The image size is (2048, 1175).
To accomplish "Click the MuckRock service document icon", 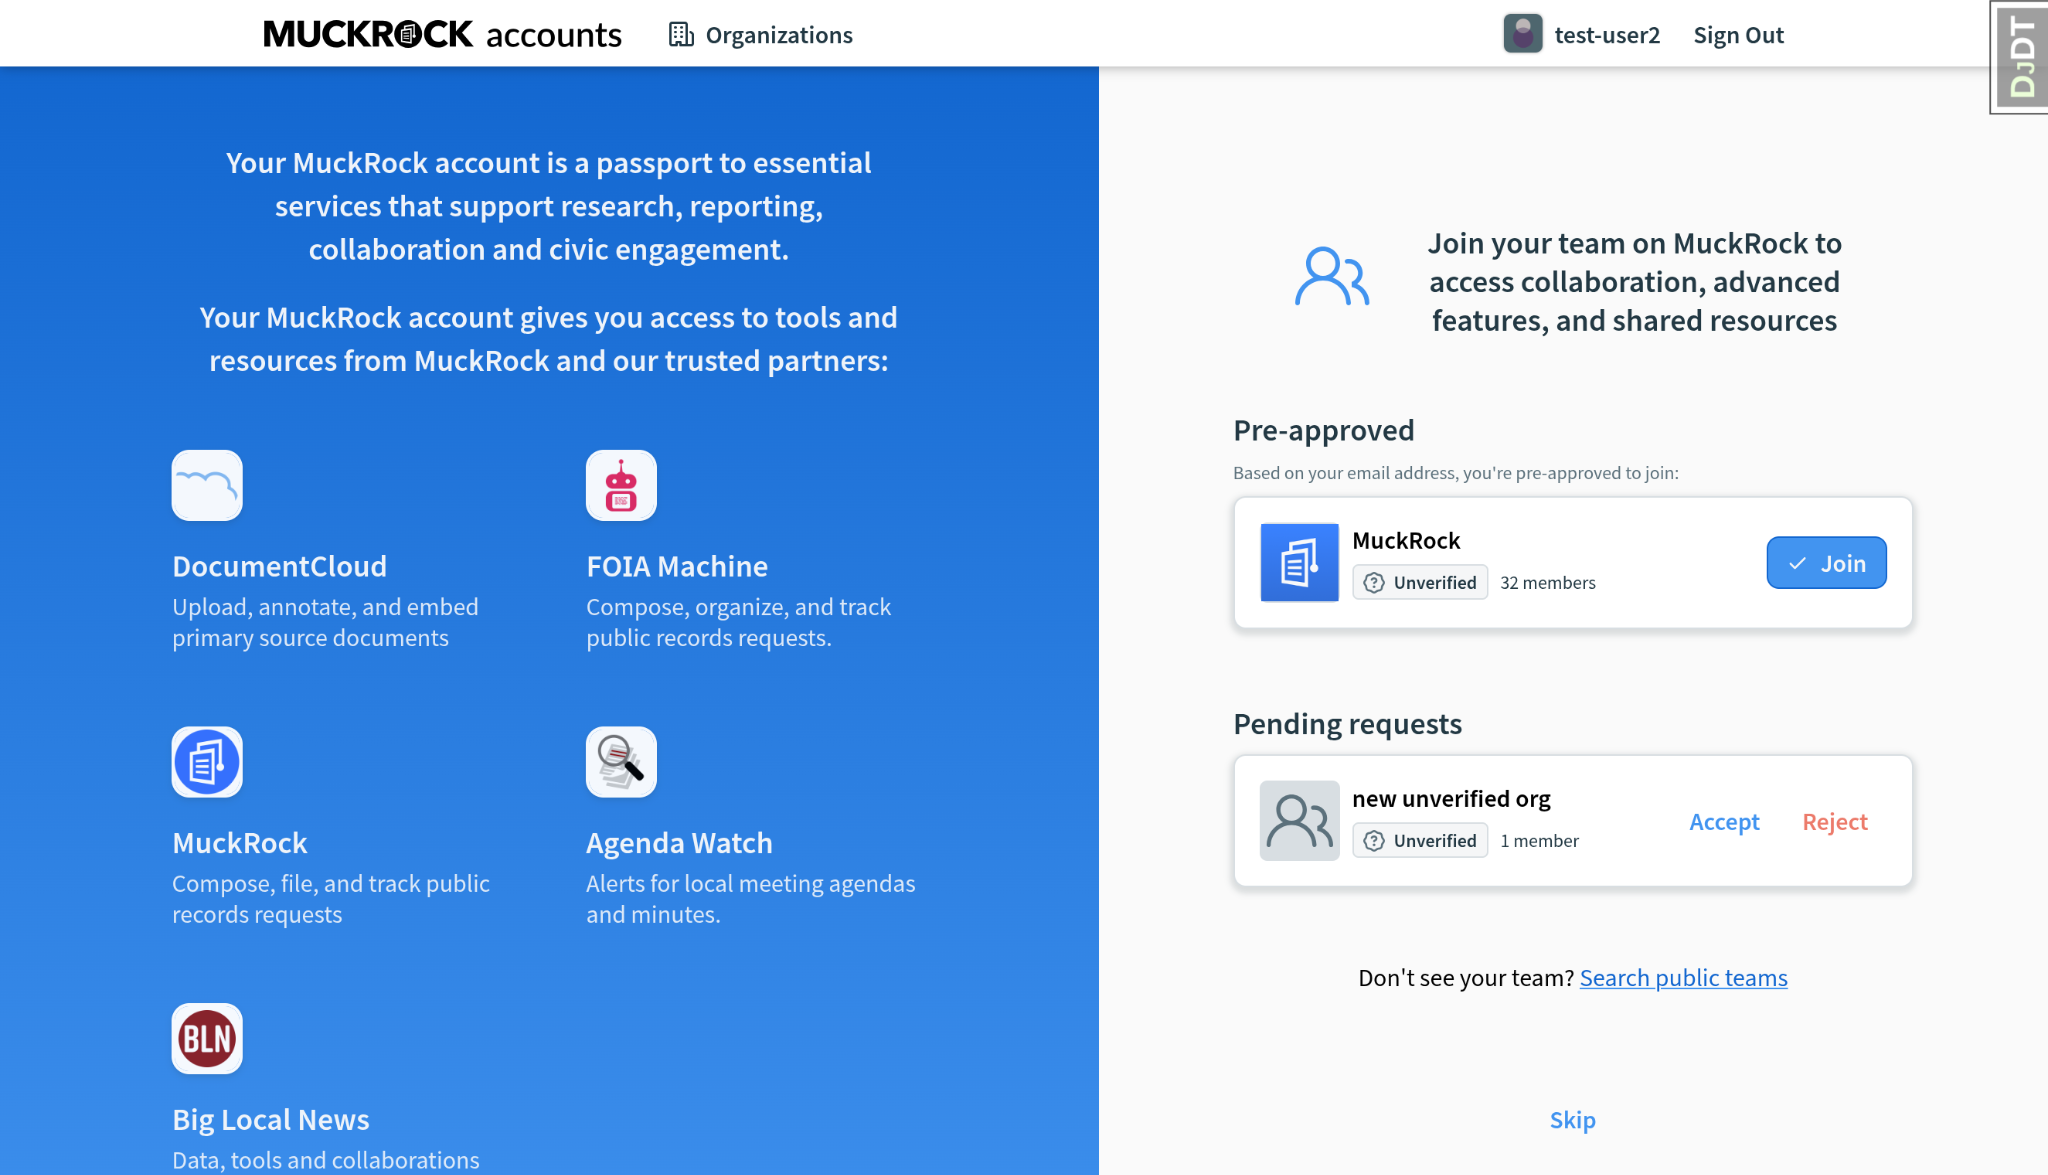I will (207, 762).
